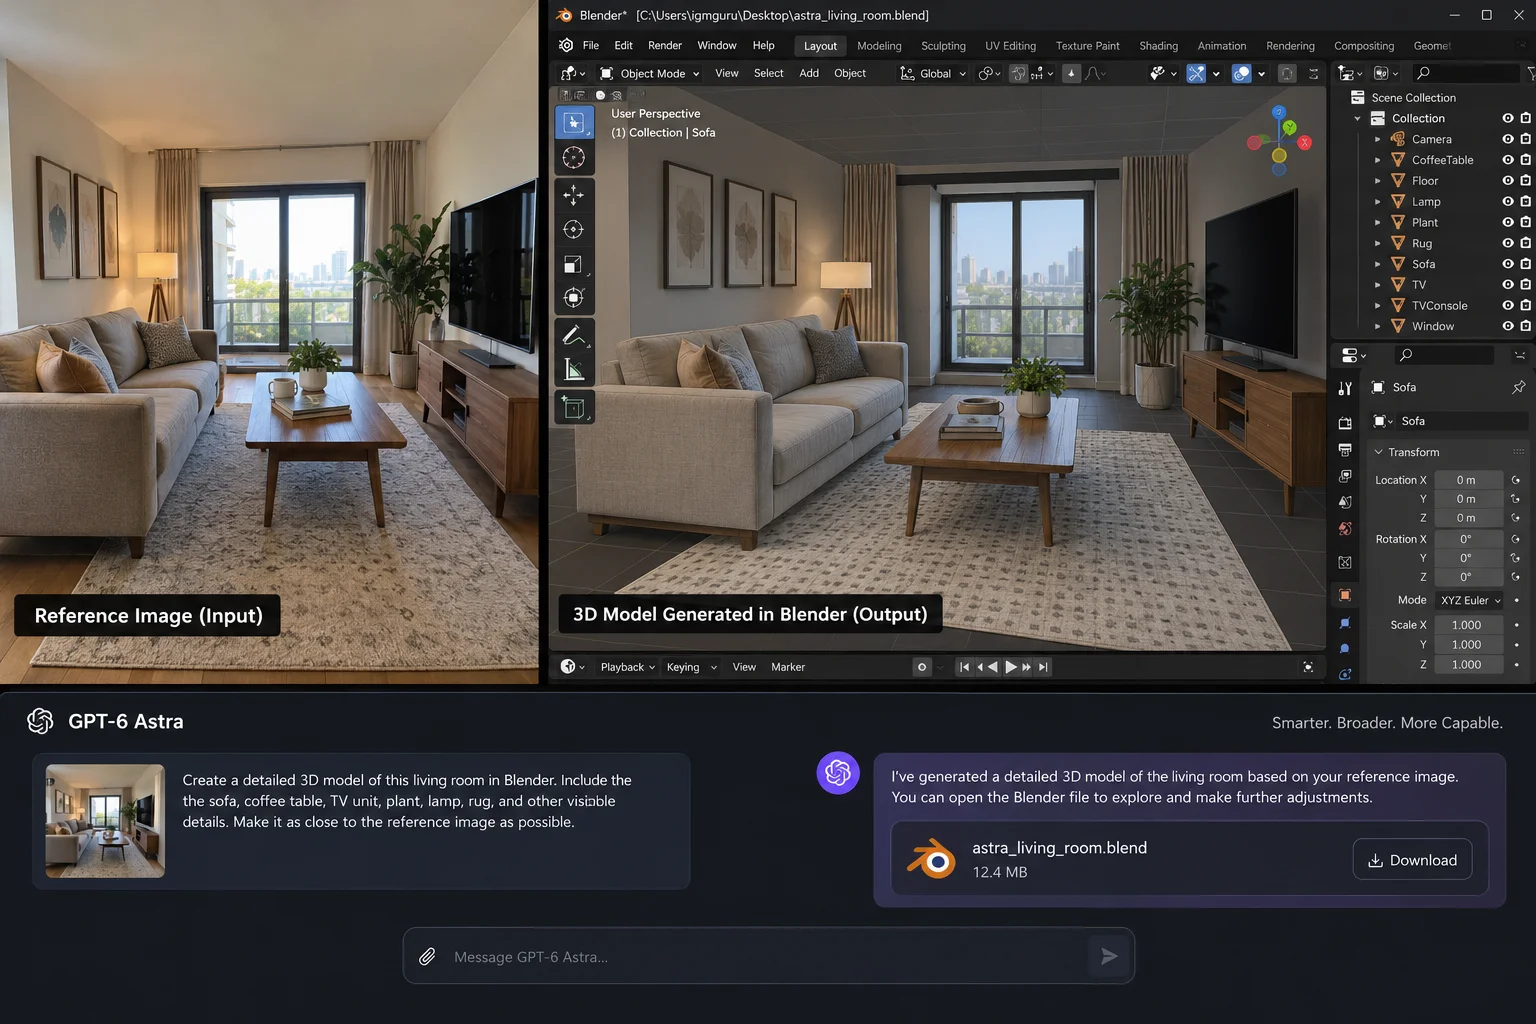The height and width of the screenshot is (1024, 1536).
Task: Click the outliner search magnifier icon
Action: coord(1423,73)
